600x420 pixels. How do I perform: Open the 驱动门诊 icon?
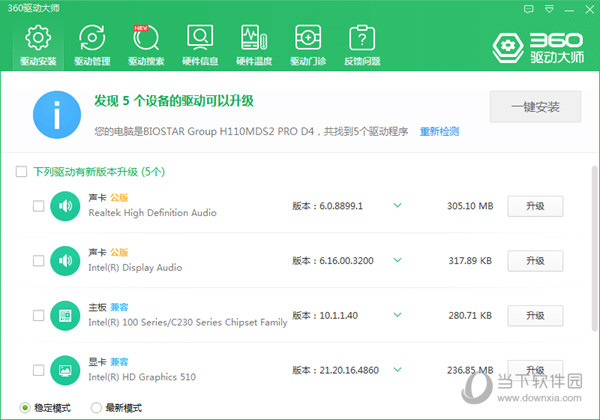pyautogui.click(x=307, y=39)
